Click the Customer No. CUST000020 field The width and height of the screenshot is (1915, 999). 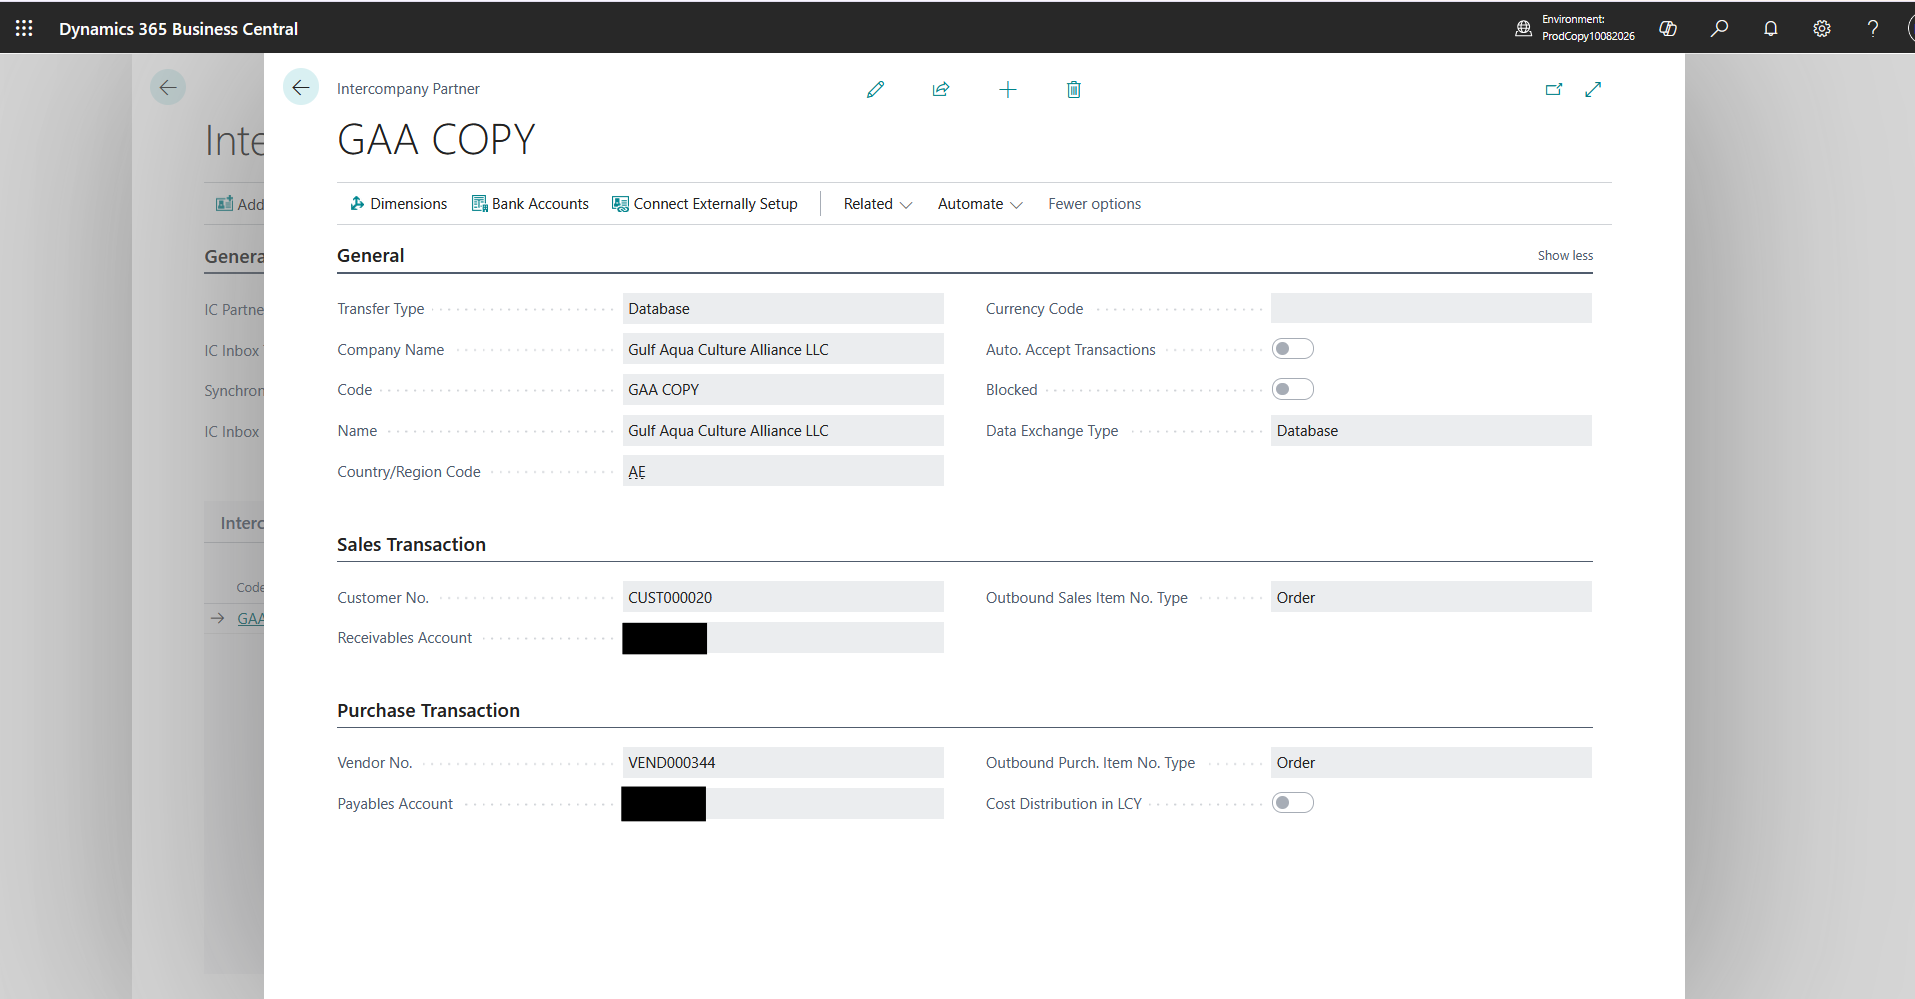tap(783, 597)
